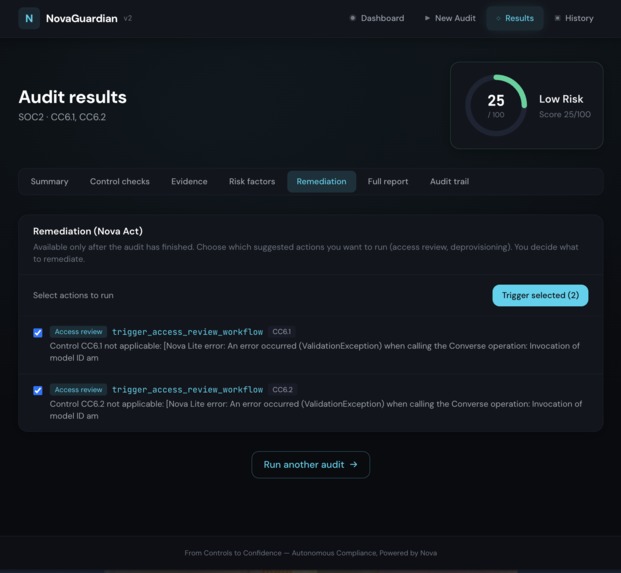Screen dimensions: 621x573
Task: Click Trigger selected (2) button
Action: click(x=540, y=295)
